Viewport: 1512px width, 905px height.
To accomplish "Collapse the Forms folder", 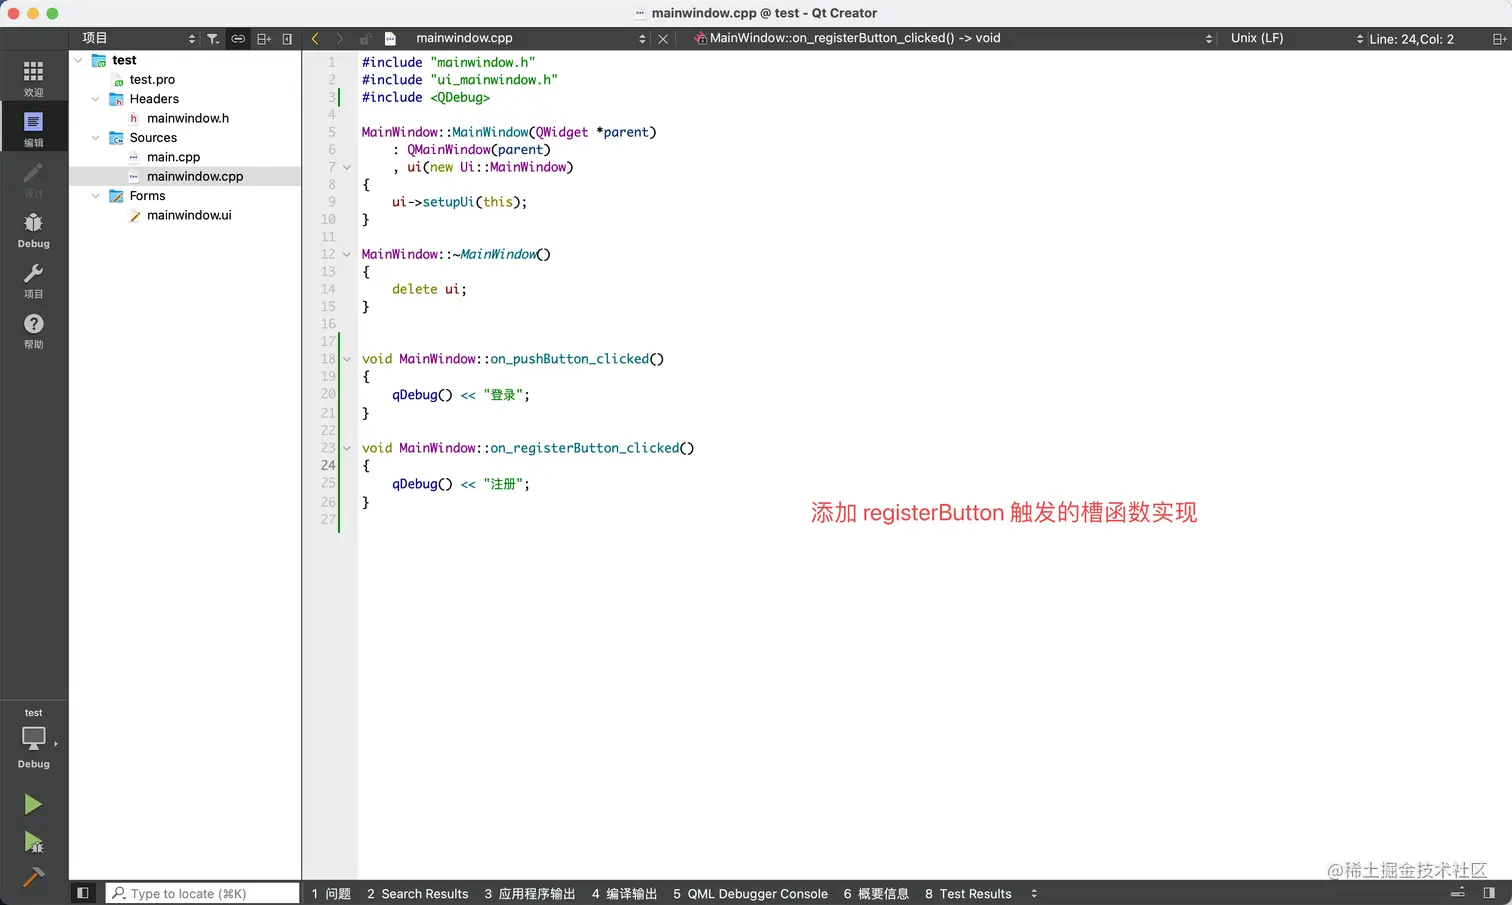I will pos(96,196).
